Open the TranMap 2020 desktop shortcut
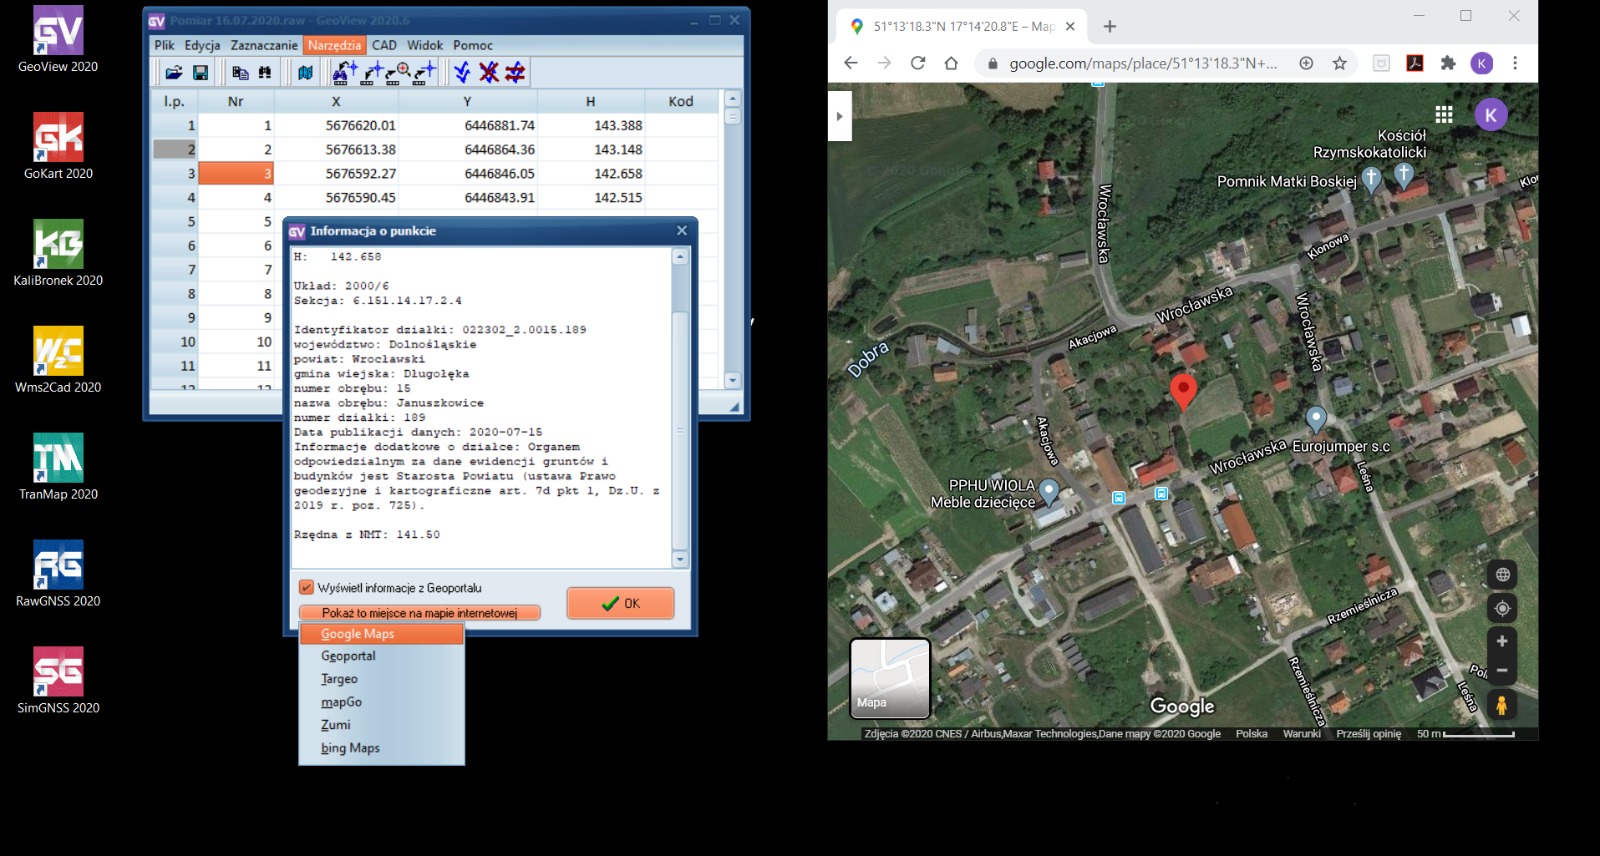The width and height of the screenshot is (1600, 856). 58,468
